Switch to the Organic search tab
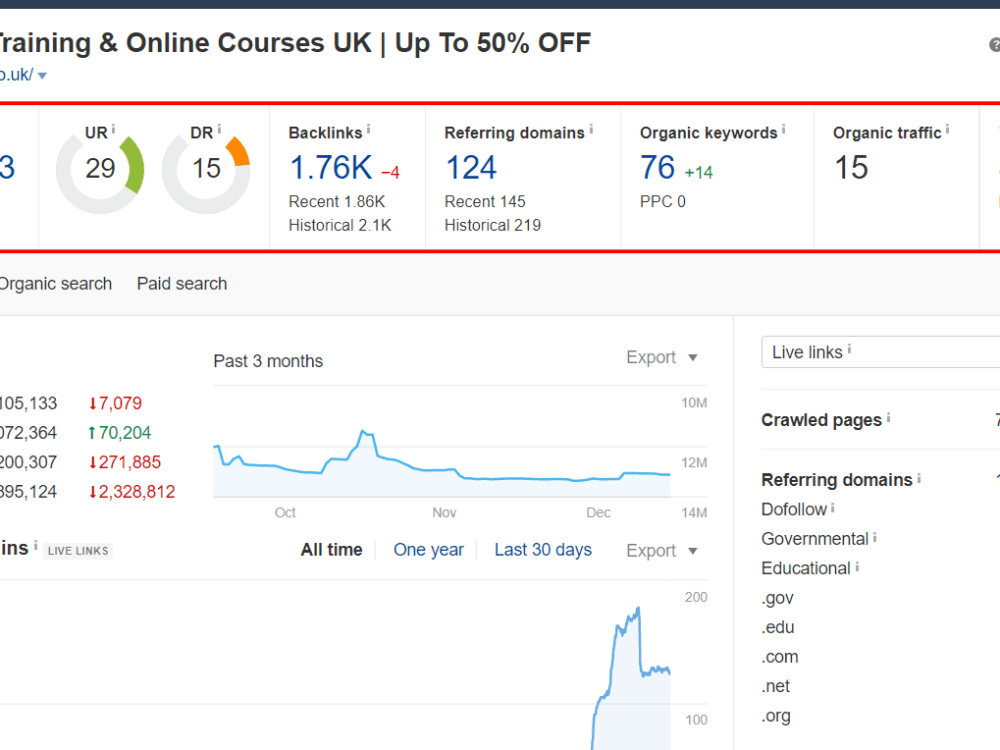This screenshot has width=1000, height=750. pos(55,284)
